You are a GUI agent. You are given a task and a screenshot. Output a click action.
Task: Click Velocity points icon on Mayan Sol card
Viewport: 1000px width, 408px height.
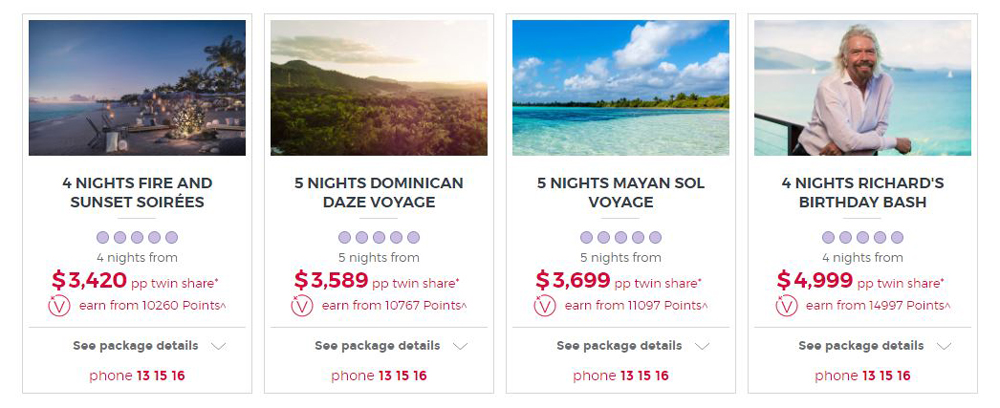point(544,306)
